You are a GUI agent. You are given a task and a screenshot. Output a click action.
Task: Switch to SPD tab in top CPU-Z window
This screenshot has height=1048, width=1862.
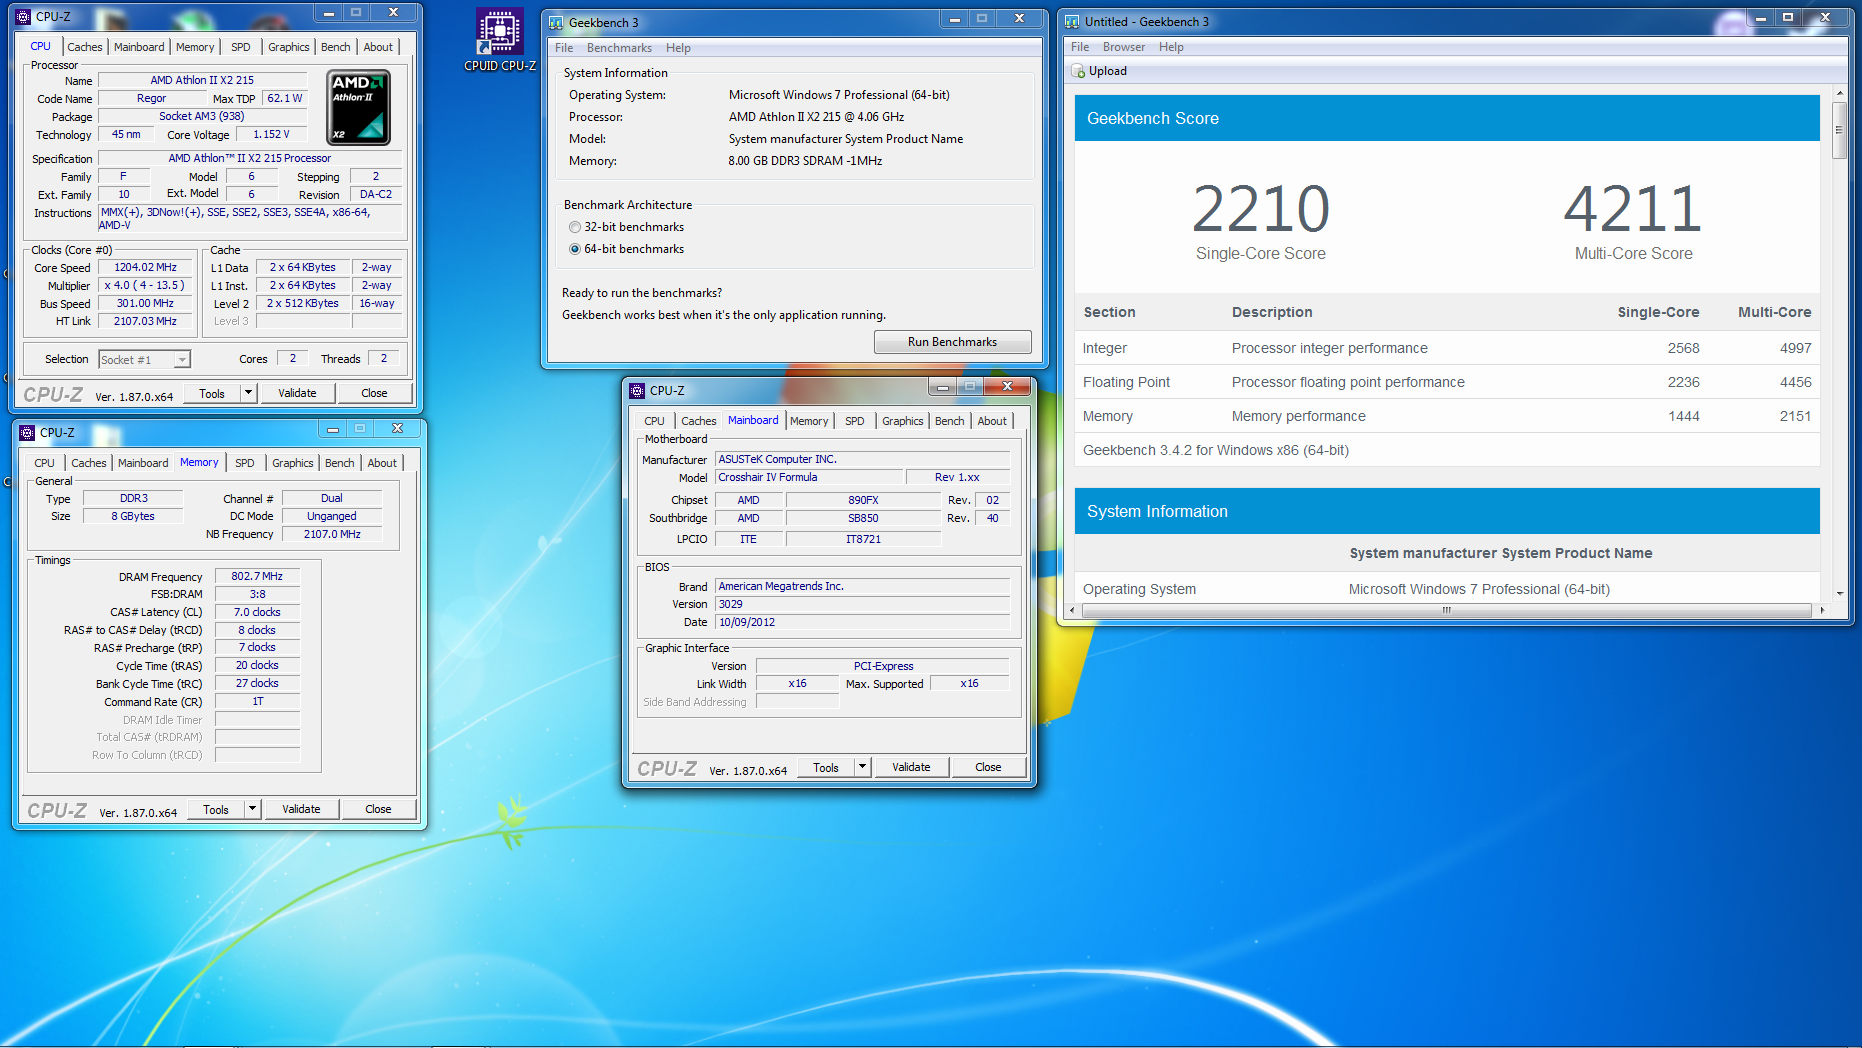click(241, 47)
